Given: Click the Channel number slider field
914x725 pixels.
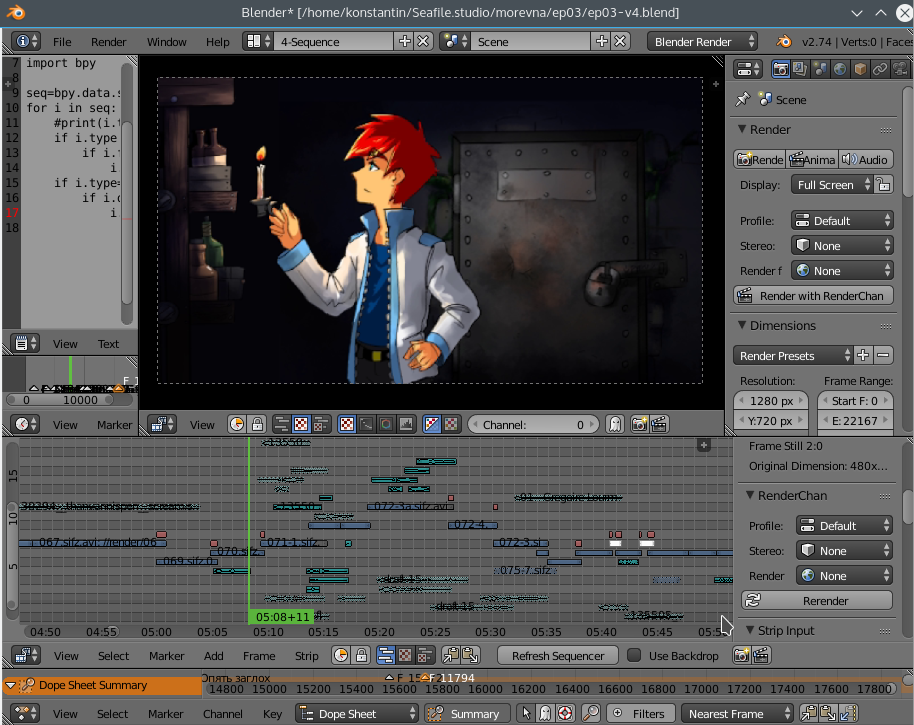Looking at the screenshot, I should point(533,424).
